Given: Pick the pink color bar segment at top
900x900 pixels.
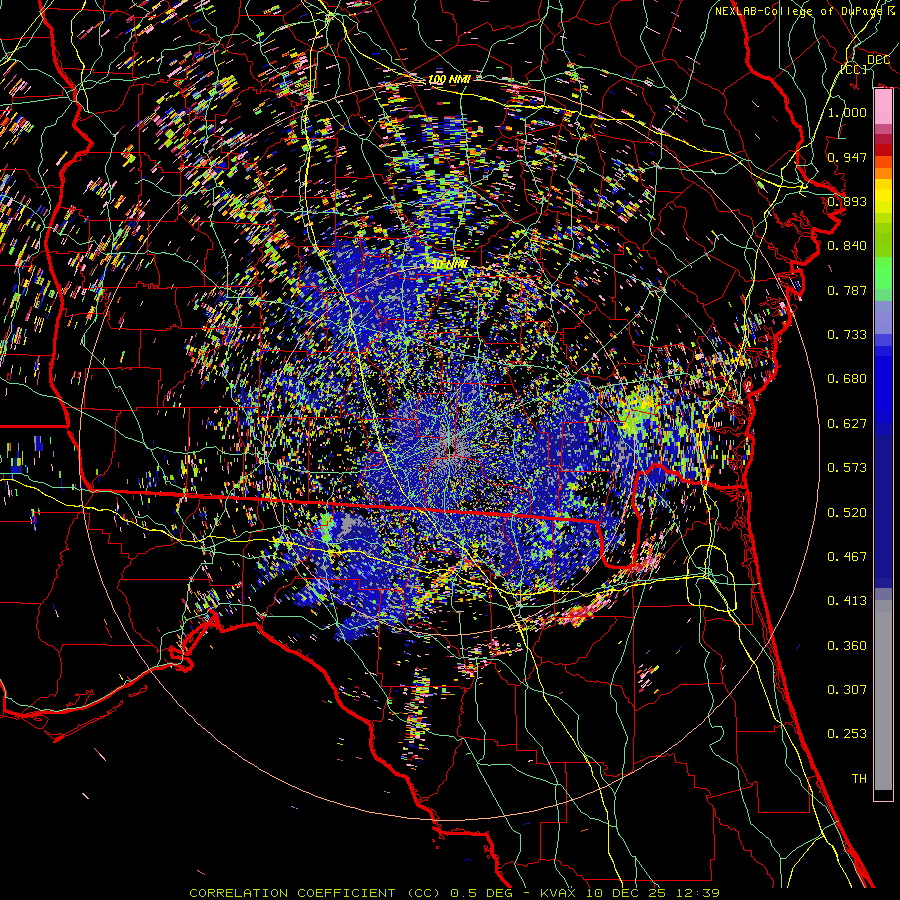Looking at the screenshot, I should click(883, 107).
